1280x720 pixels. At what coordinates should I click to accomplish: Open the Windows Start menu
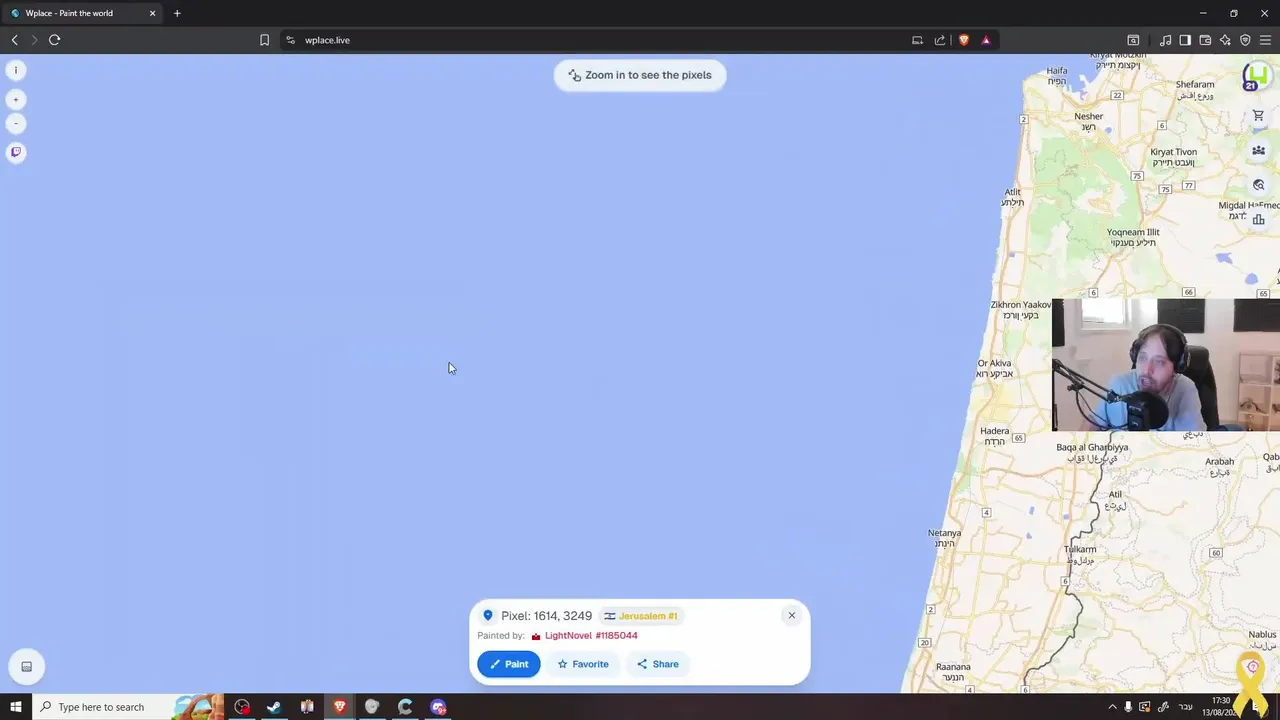pos(15,707)
